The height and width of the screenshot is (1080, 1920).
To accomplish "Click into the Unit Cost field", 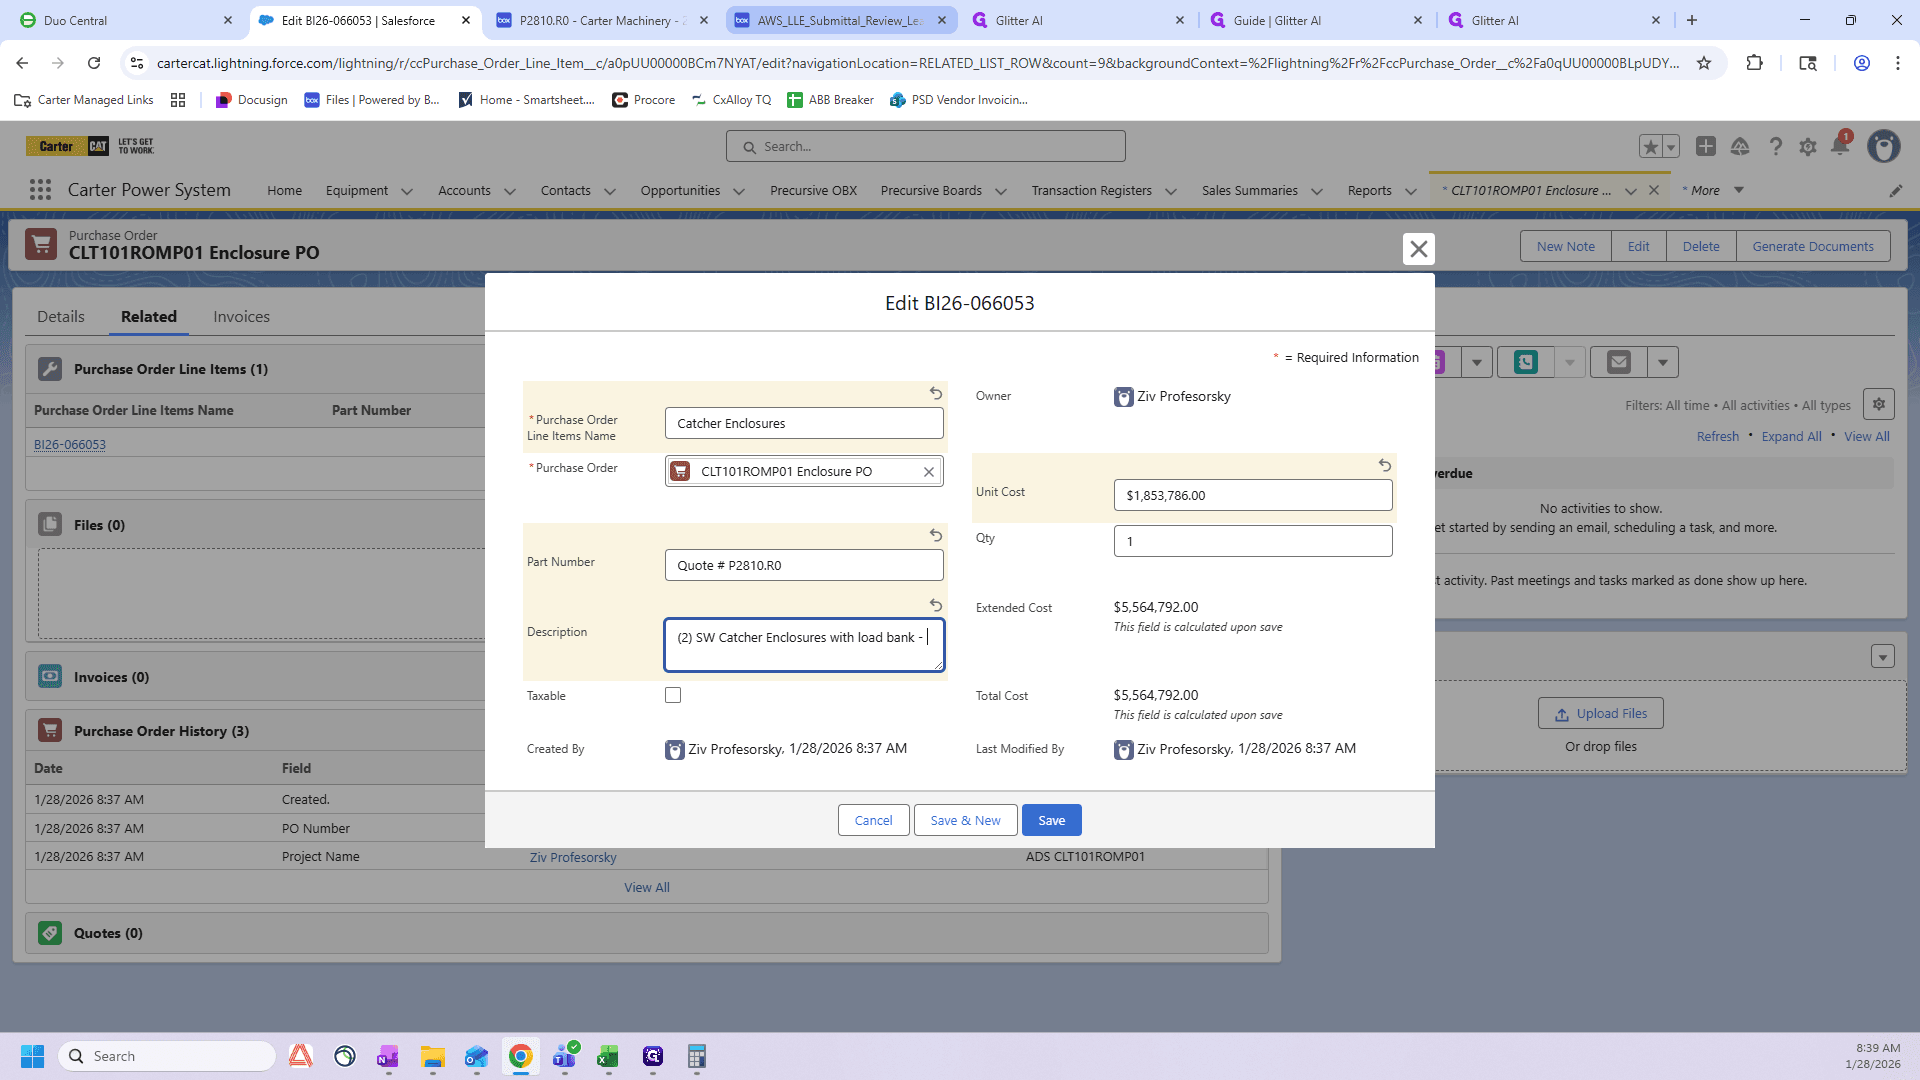I will click(1253, 495).
